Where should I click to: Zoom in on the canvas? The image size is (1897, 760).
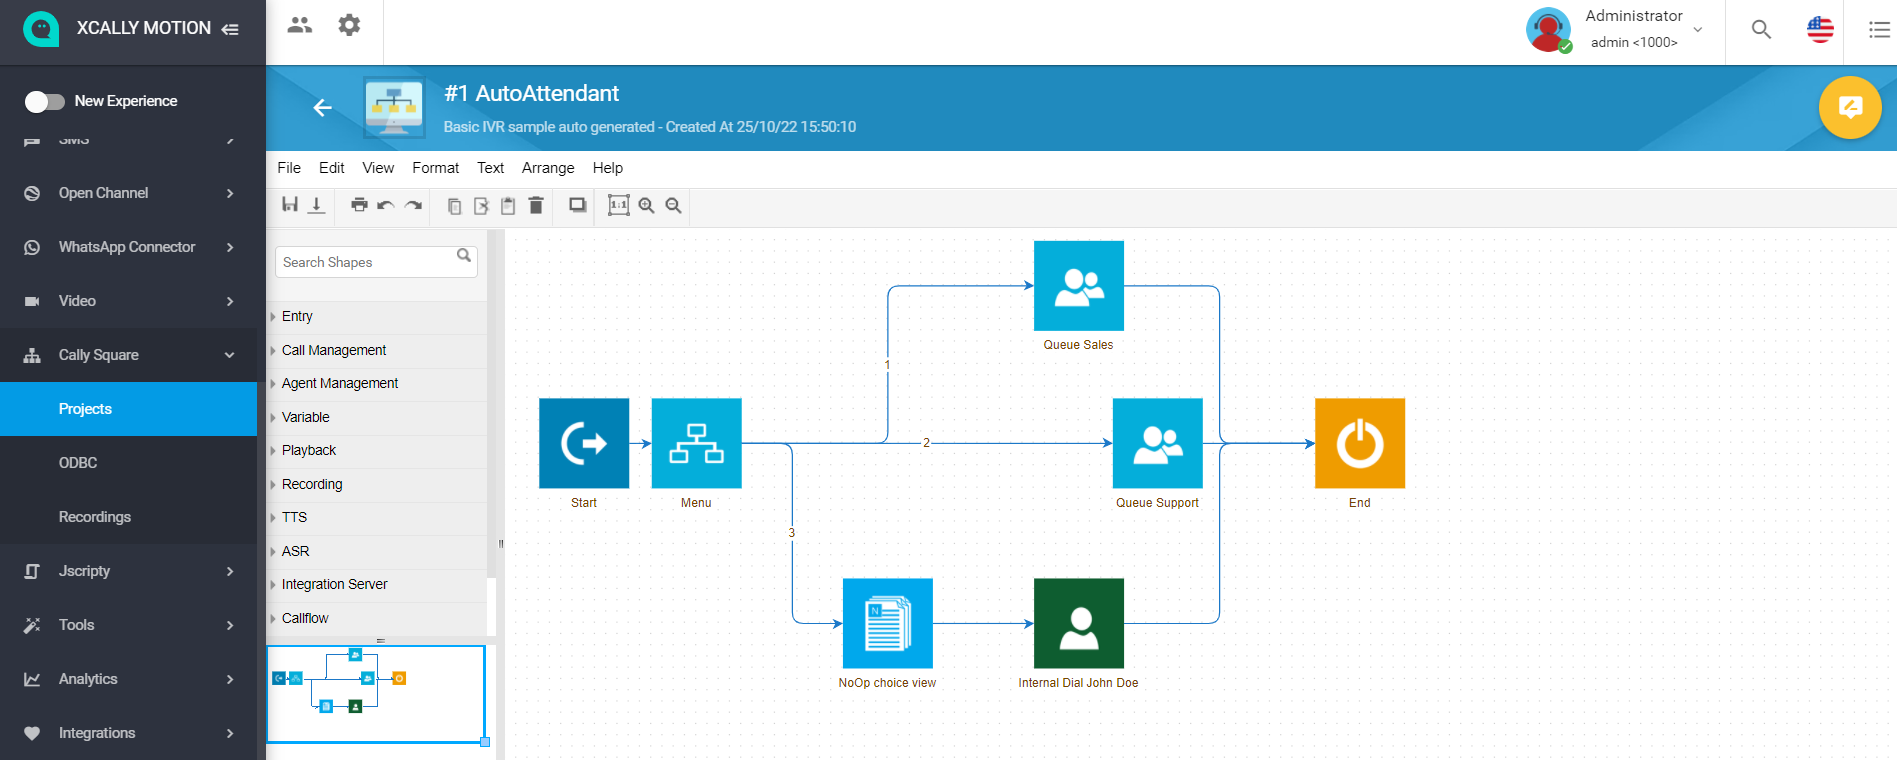coord(647,205)
